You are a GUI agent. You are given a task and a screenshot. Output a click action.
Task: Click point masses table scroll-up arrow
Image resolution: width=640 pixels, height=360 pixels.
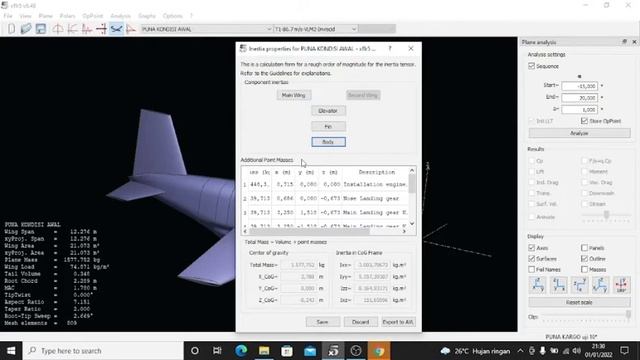tap(412, 171)
